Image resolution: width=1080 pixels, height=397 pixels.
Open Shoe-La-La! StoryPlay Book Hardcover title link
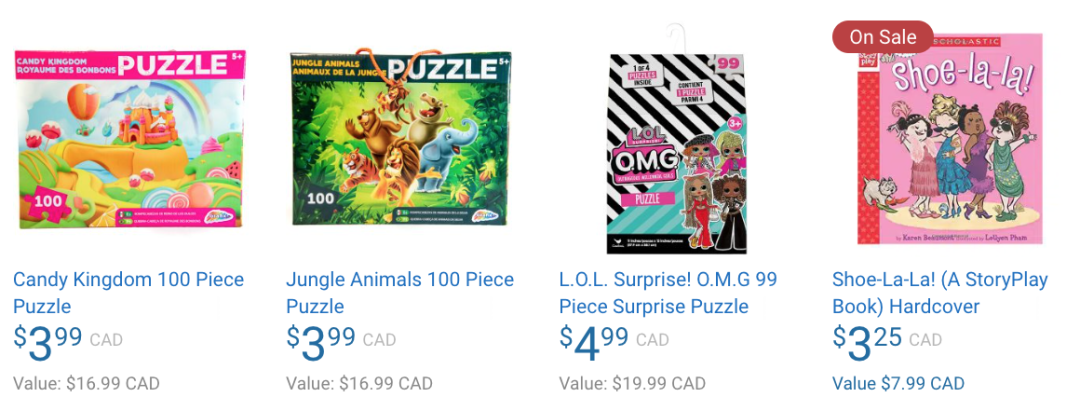coord(940,293)
